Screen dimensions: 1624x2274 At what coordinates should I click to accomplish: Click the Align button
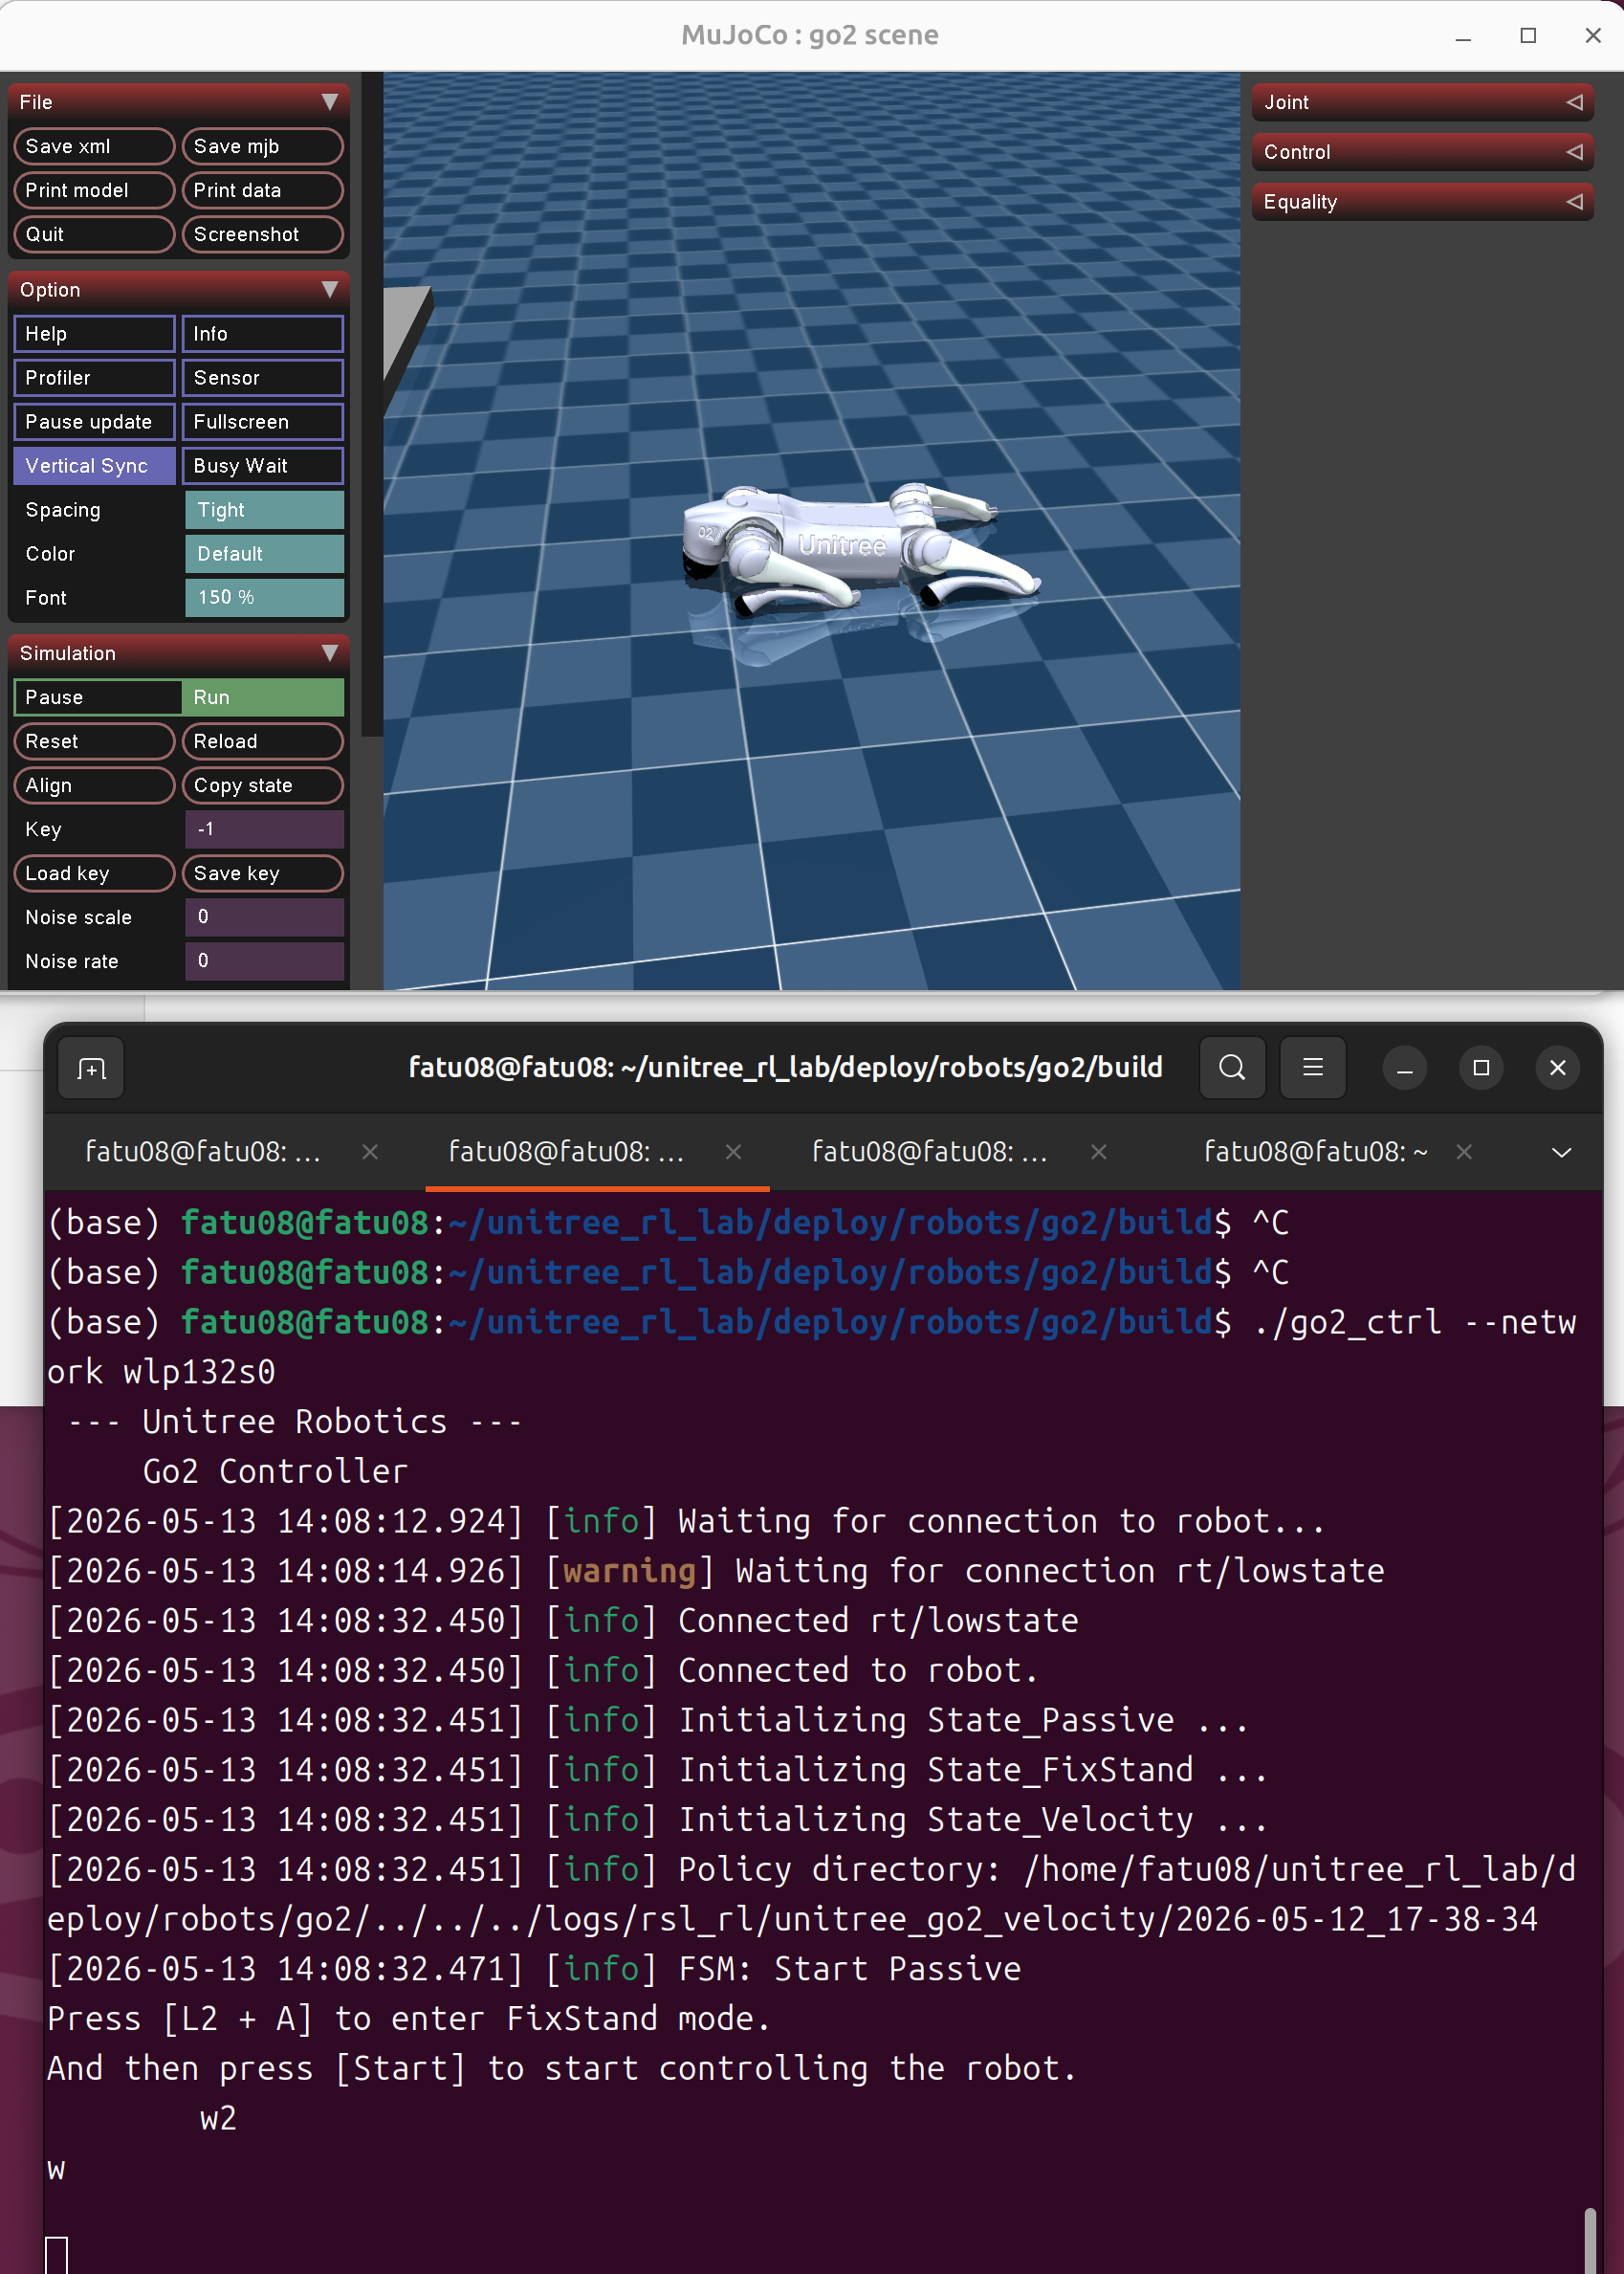pos(94,785)
